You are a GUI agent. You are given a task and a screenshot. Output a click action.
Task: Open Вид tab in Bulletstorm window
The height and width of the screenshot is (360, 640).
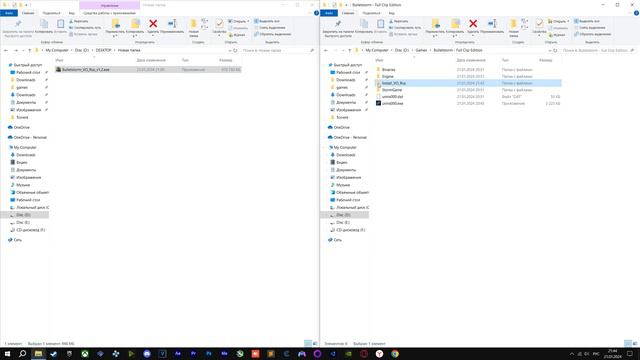(x=391, y=13)
